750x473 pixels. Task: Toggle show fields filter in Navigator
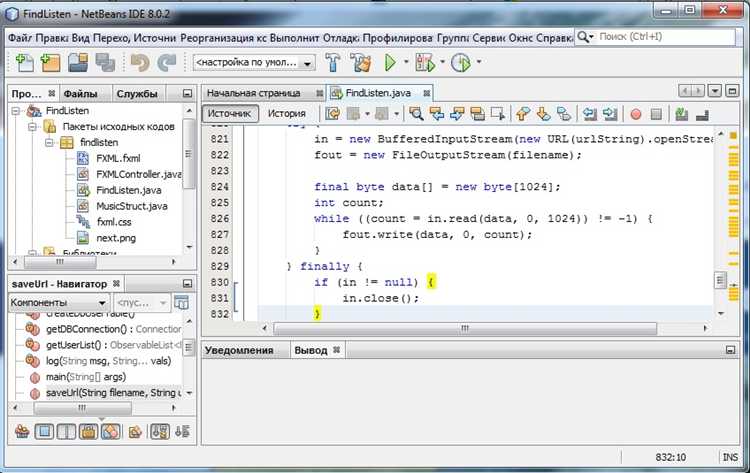45,432
